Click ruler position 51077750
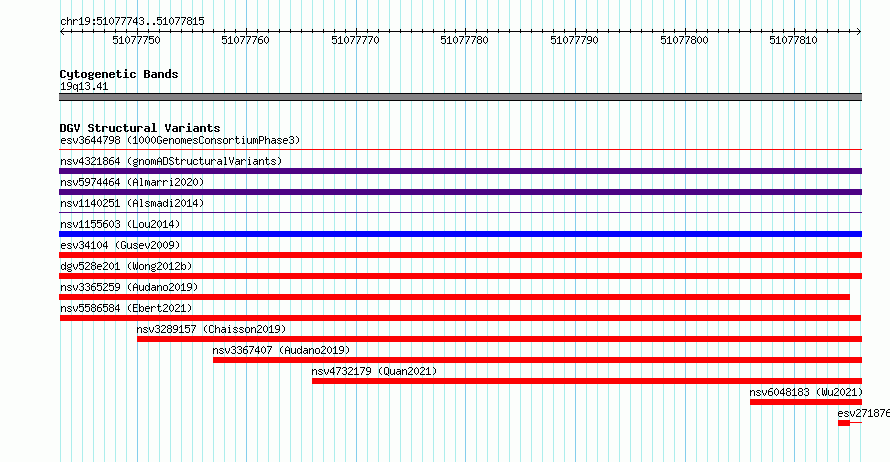The image size is (890, 462). pos(136,40)
